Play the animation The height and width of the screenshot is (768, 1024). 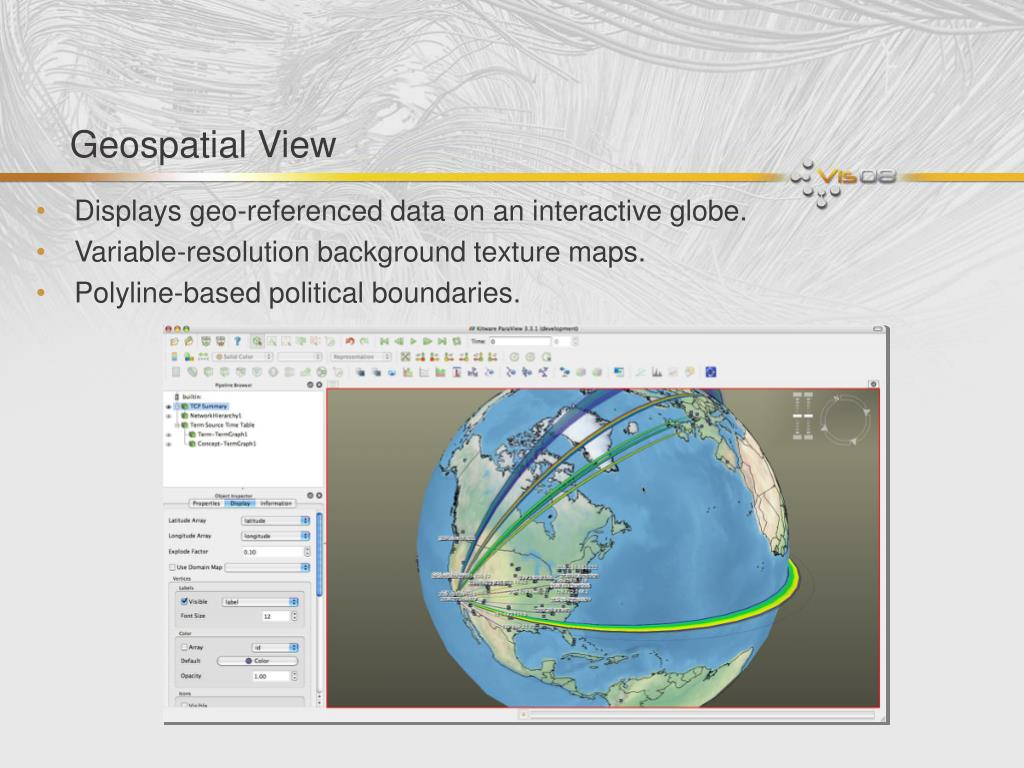[413, 342]
